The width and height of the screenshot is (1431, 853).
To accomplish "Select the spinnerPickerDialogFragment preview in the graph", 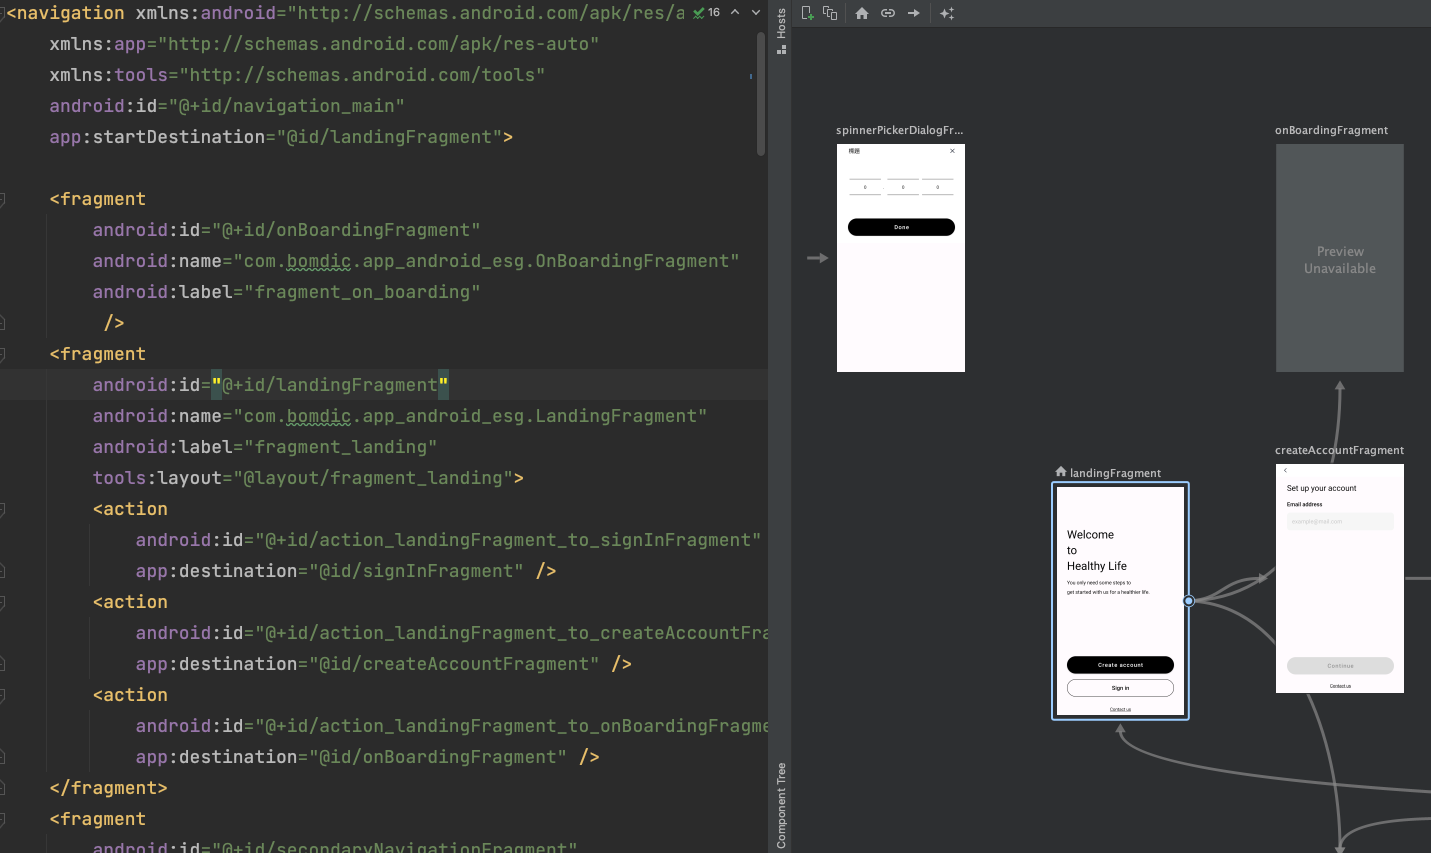I will pyautogui.click(x=901, y=258).
